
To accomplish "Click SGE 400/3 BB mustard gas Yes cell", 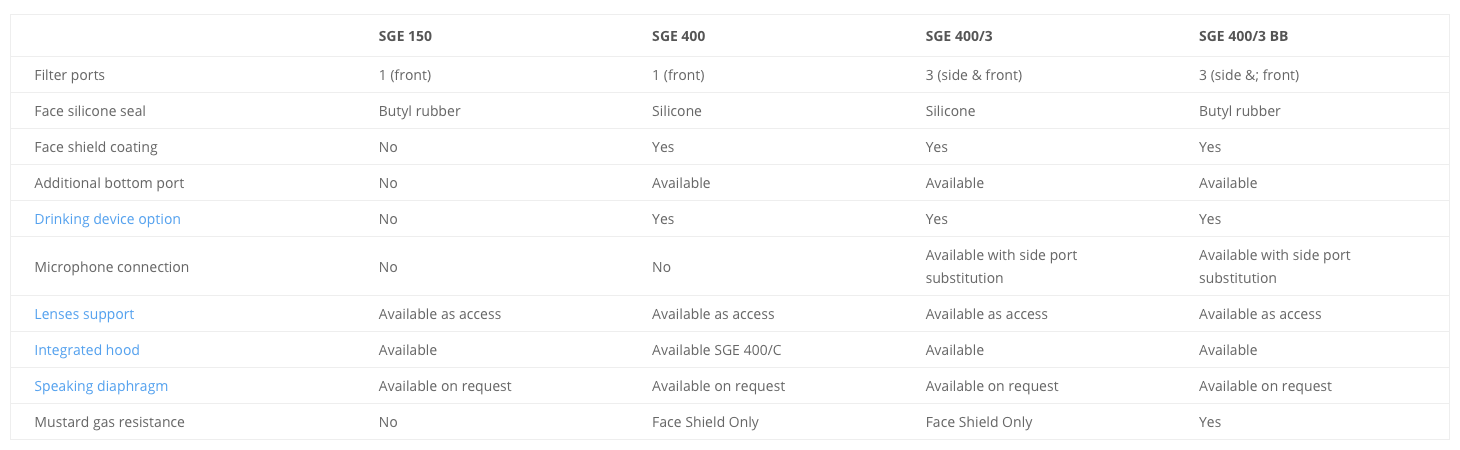I will pyautogui.click(x=1210, y=422).
